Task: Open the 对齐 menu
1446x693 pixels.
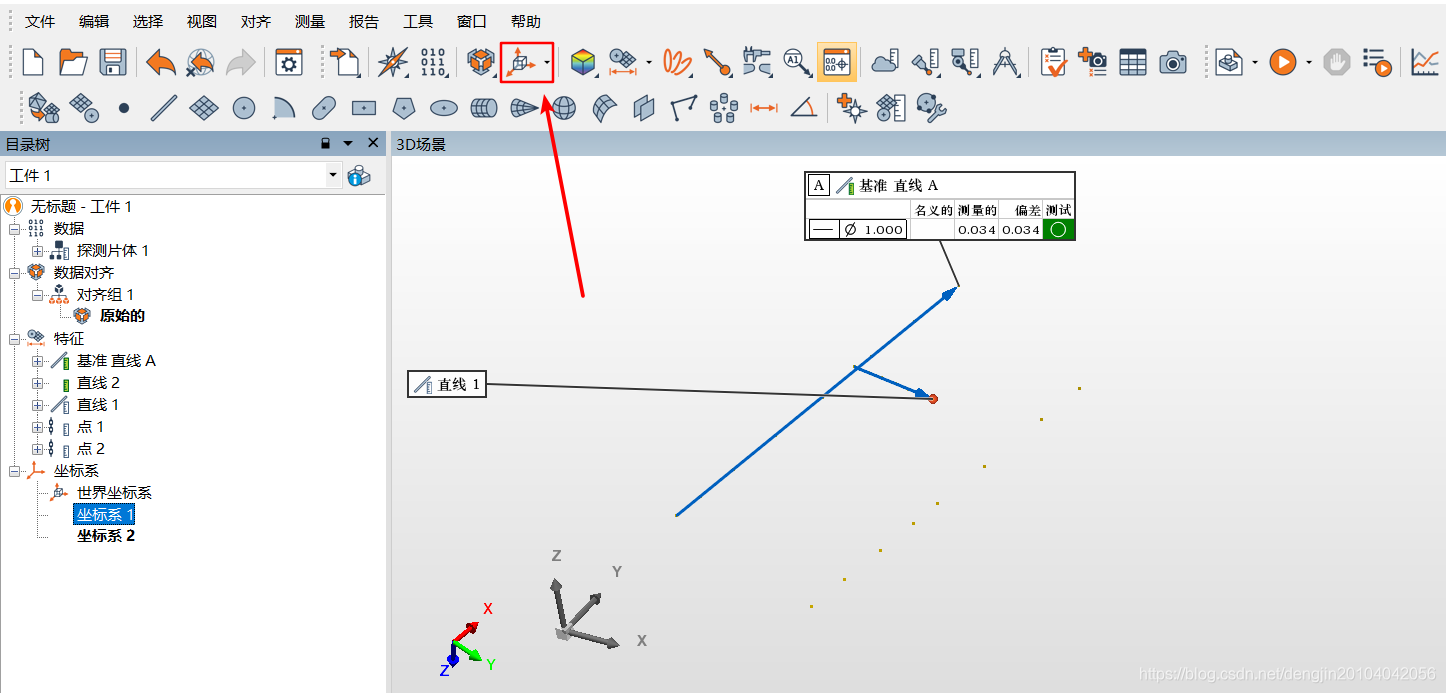Action: tap(256, 21)
